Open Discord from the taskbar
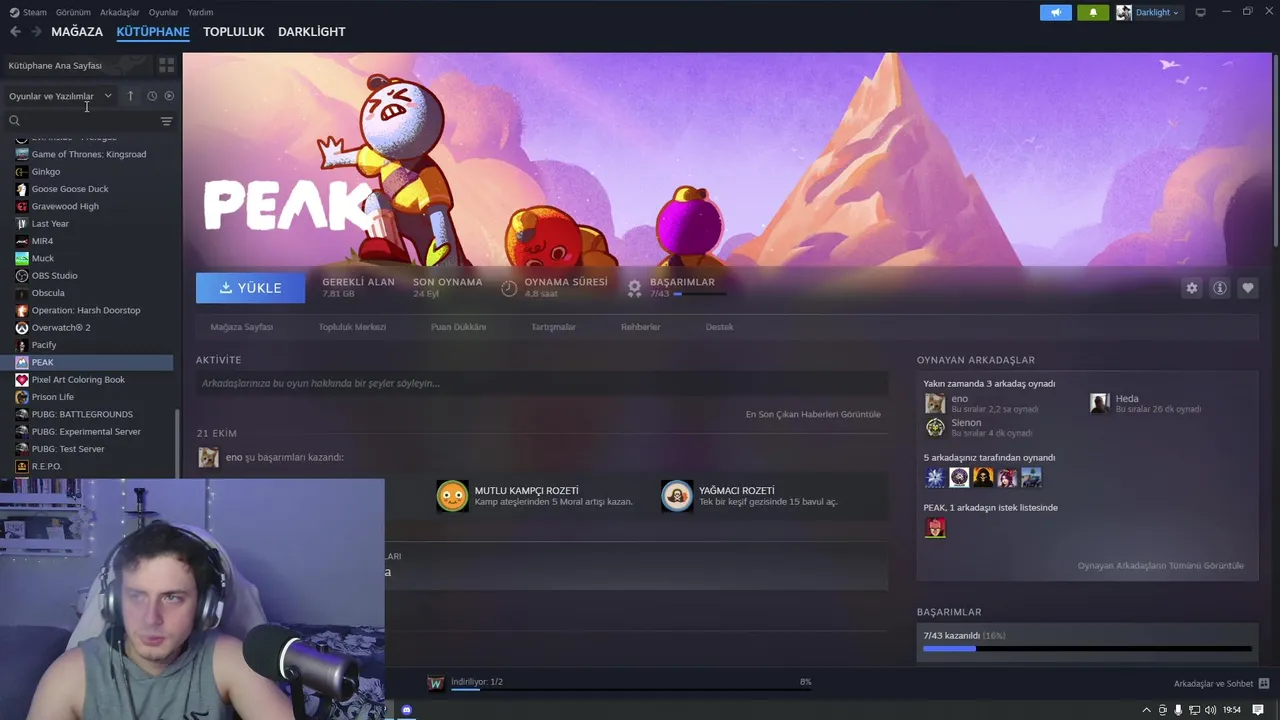 [x=407, y=710]
